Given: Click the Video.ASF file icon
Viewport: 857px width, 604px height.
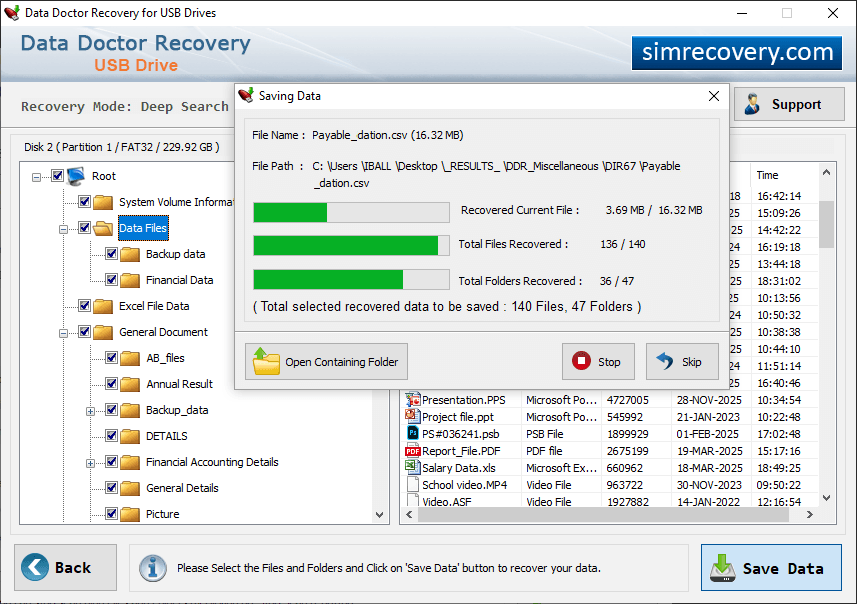Looking at the screenshot, I should point(413,501).
